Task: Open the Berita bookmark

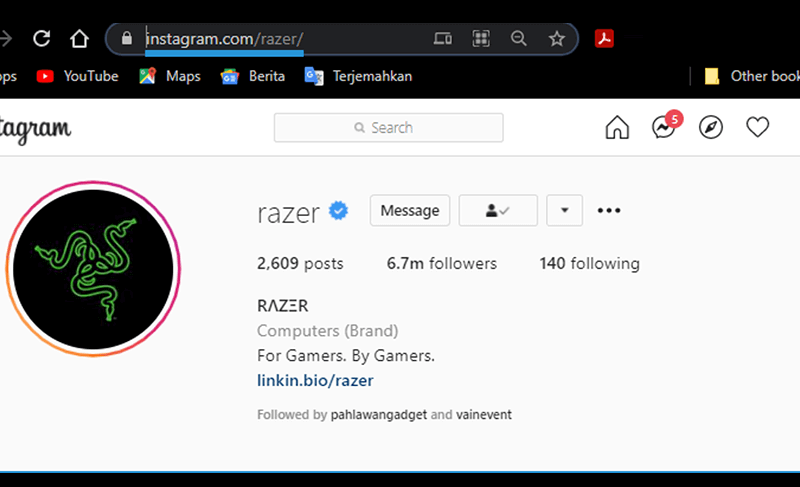Action: pyautogui.click(x=253, y=76)
